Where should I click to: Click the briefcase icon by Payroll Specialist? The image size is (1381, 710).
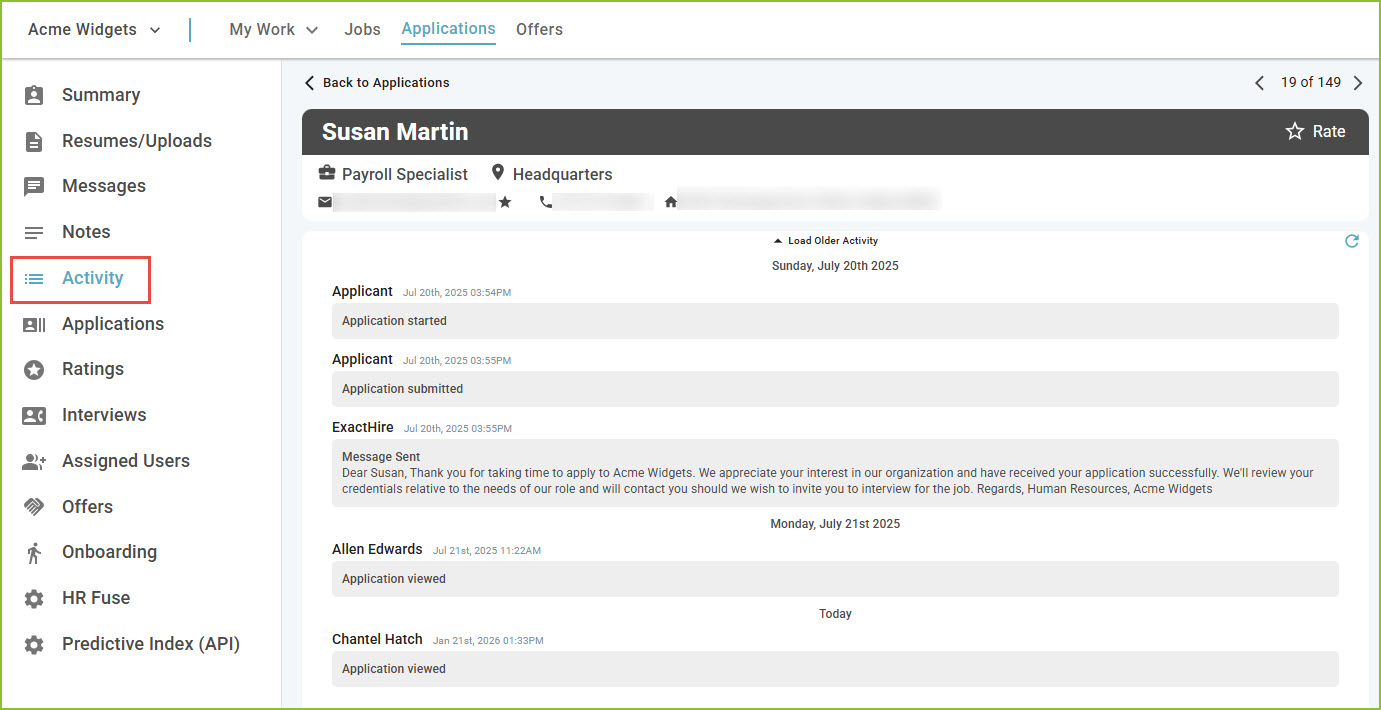tap(326, 173)
